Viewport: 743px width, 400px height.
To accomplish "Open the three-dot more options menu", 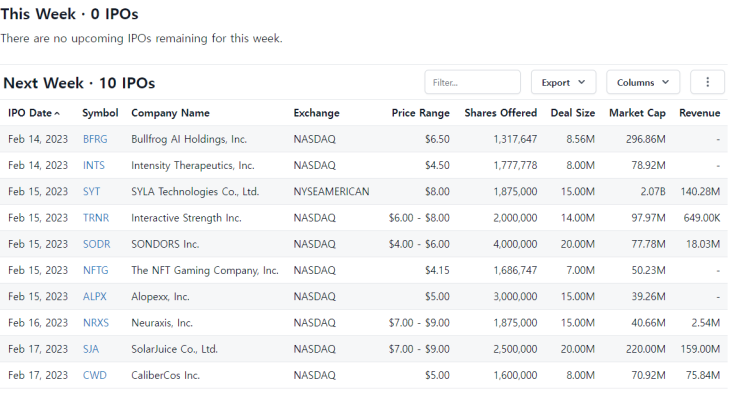I will point(707,82).
